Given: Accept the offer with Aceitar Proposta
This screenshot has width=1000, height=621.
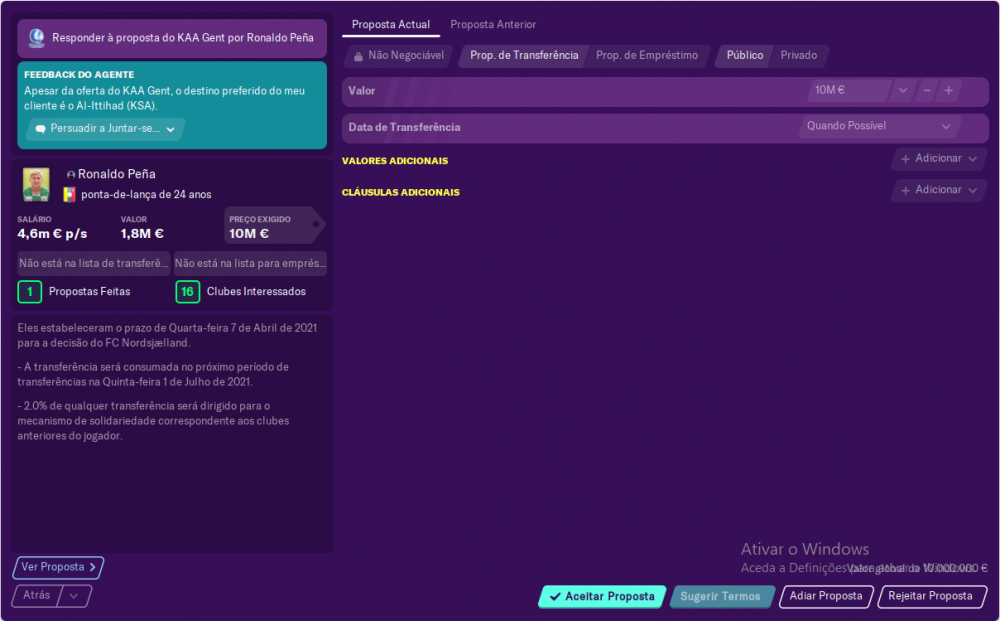Looking at the screenshot, I should tap(602, 596).
